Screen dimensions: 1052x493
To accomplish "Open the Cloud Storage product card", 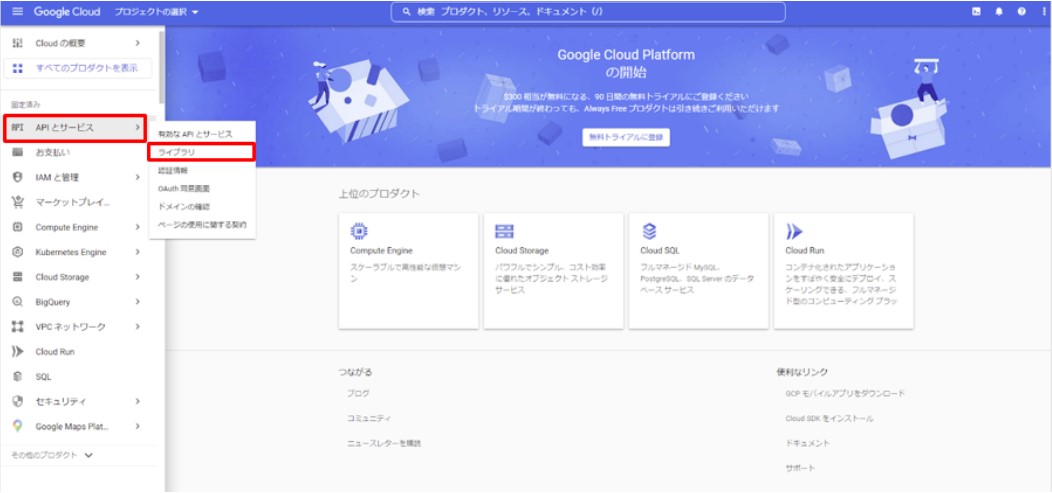I will (554, 271).
